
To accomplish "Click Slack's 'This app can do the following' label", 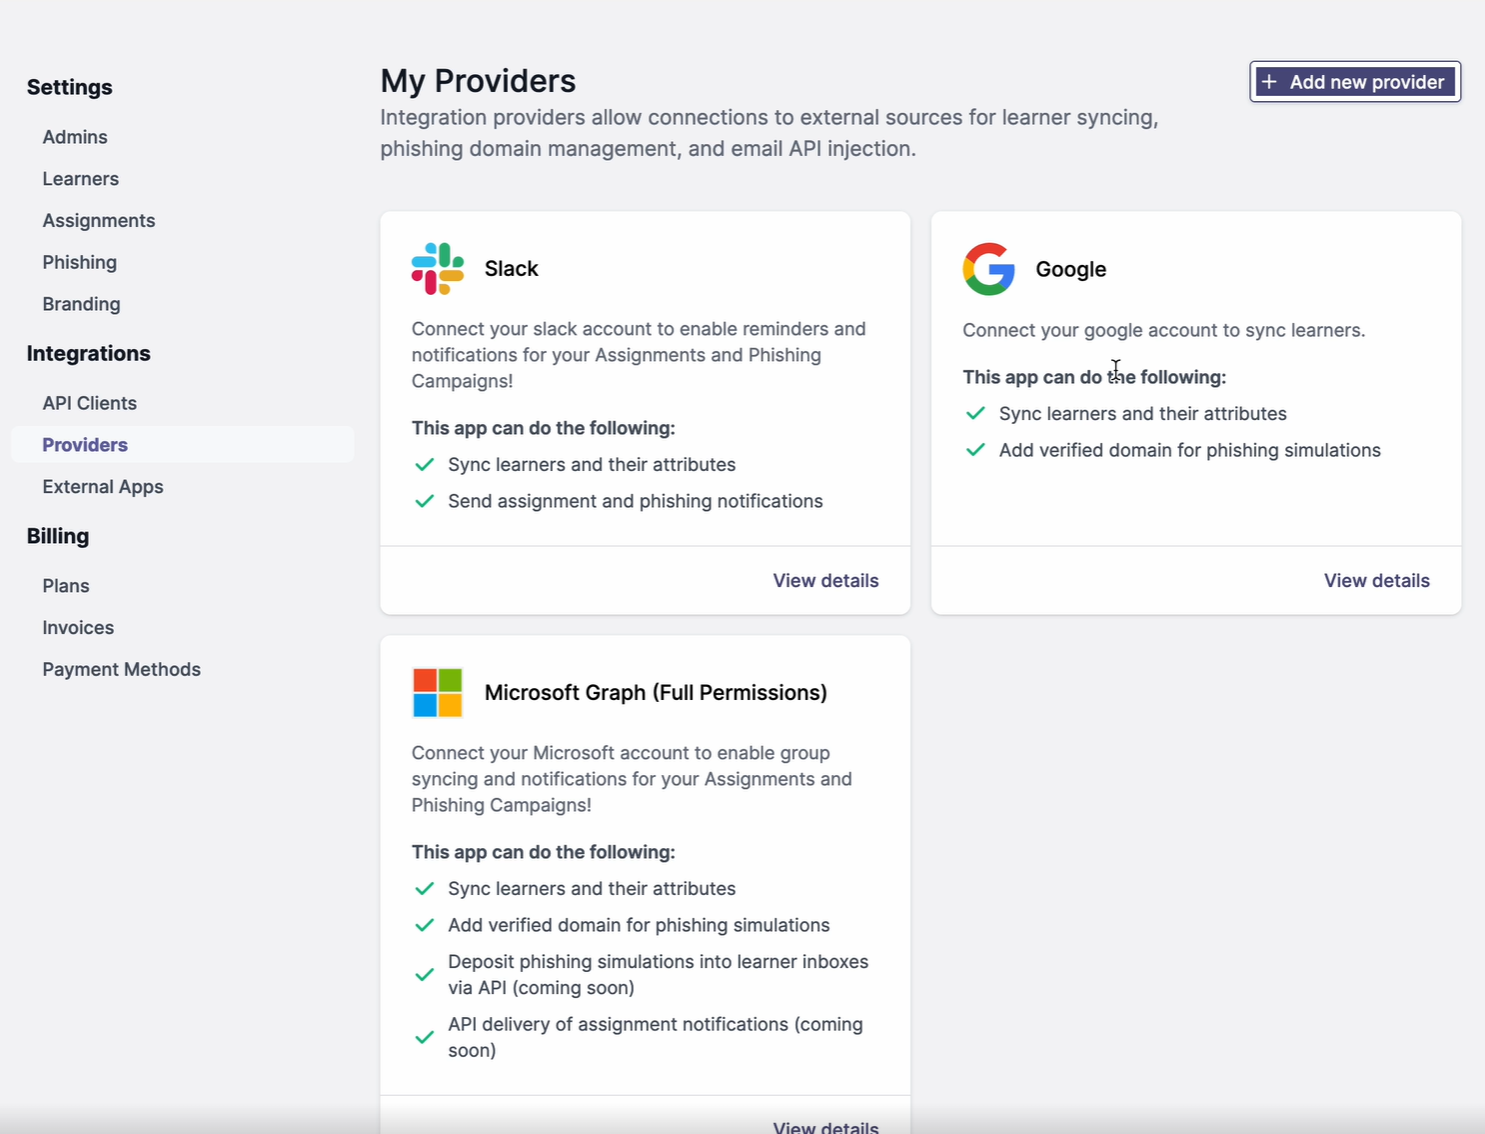I will [543, 428].
